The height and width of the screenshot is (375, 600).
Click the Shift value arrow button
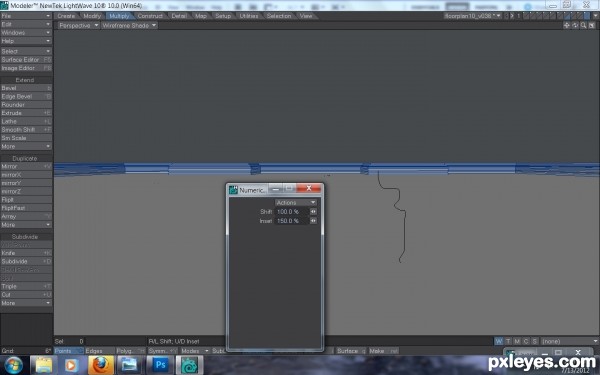point(313,212)
